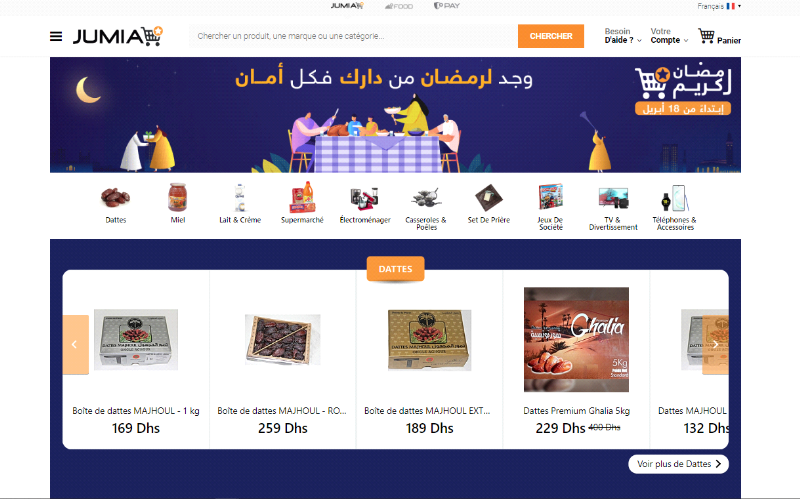Viewport: 800px width, 499px height.
Task: Slide dates carousel to previous items
Action: 76,344
